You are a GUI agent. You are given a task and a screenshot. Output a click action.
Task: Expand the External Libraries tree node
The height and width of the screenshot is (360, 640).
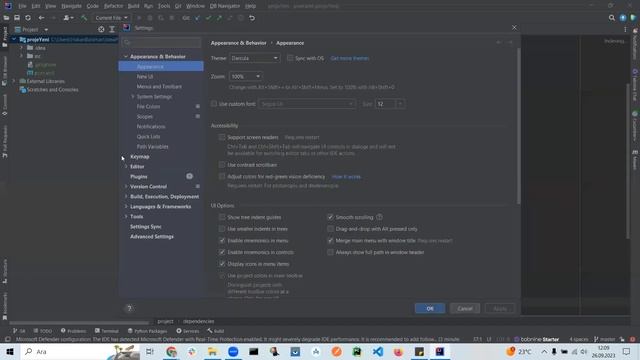14,81
